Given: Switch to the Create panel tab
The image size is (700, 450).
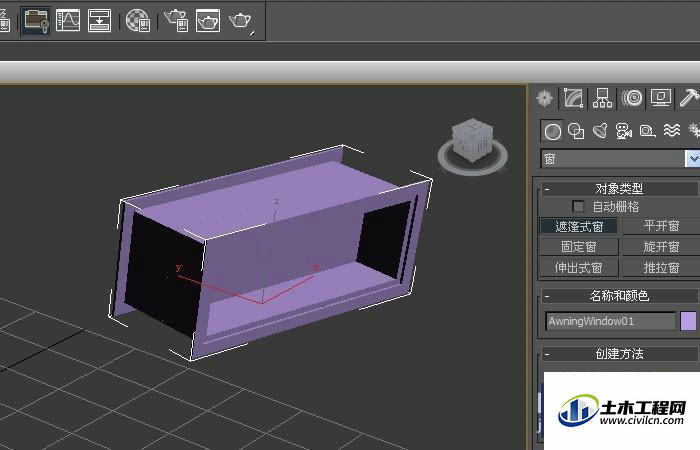Looking at the screenshot, I should (545, 98).
